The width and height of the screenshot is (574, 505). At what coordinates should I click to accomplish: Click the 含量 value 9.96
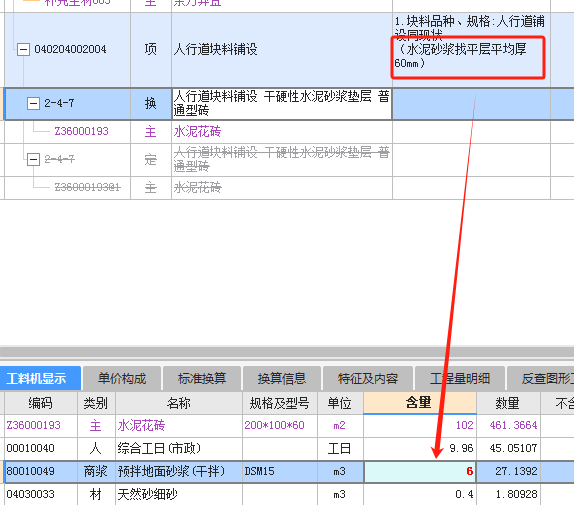click(420, 449)
